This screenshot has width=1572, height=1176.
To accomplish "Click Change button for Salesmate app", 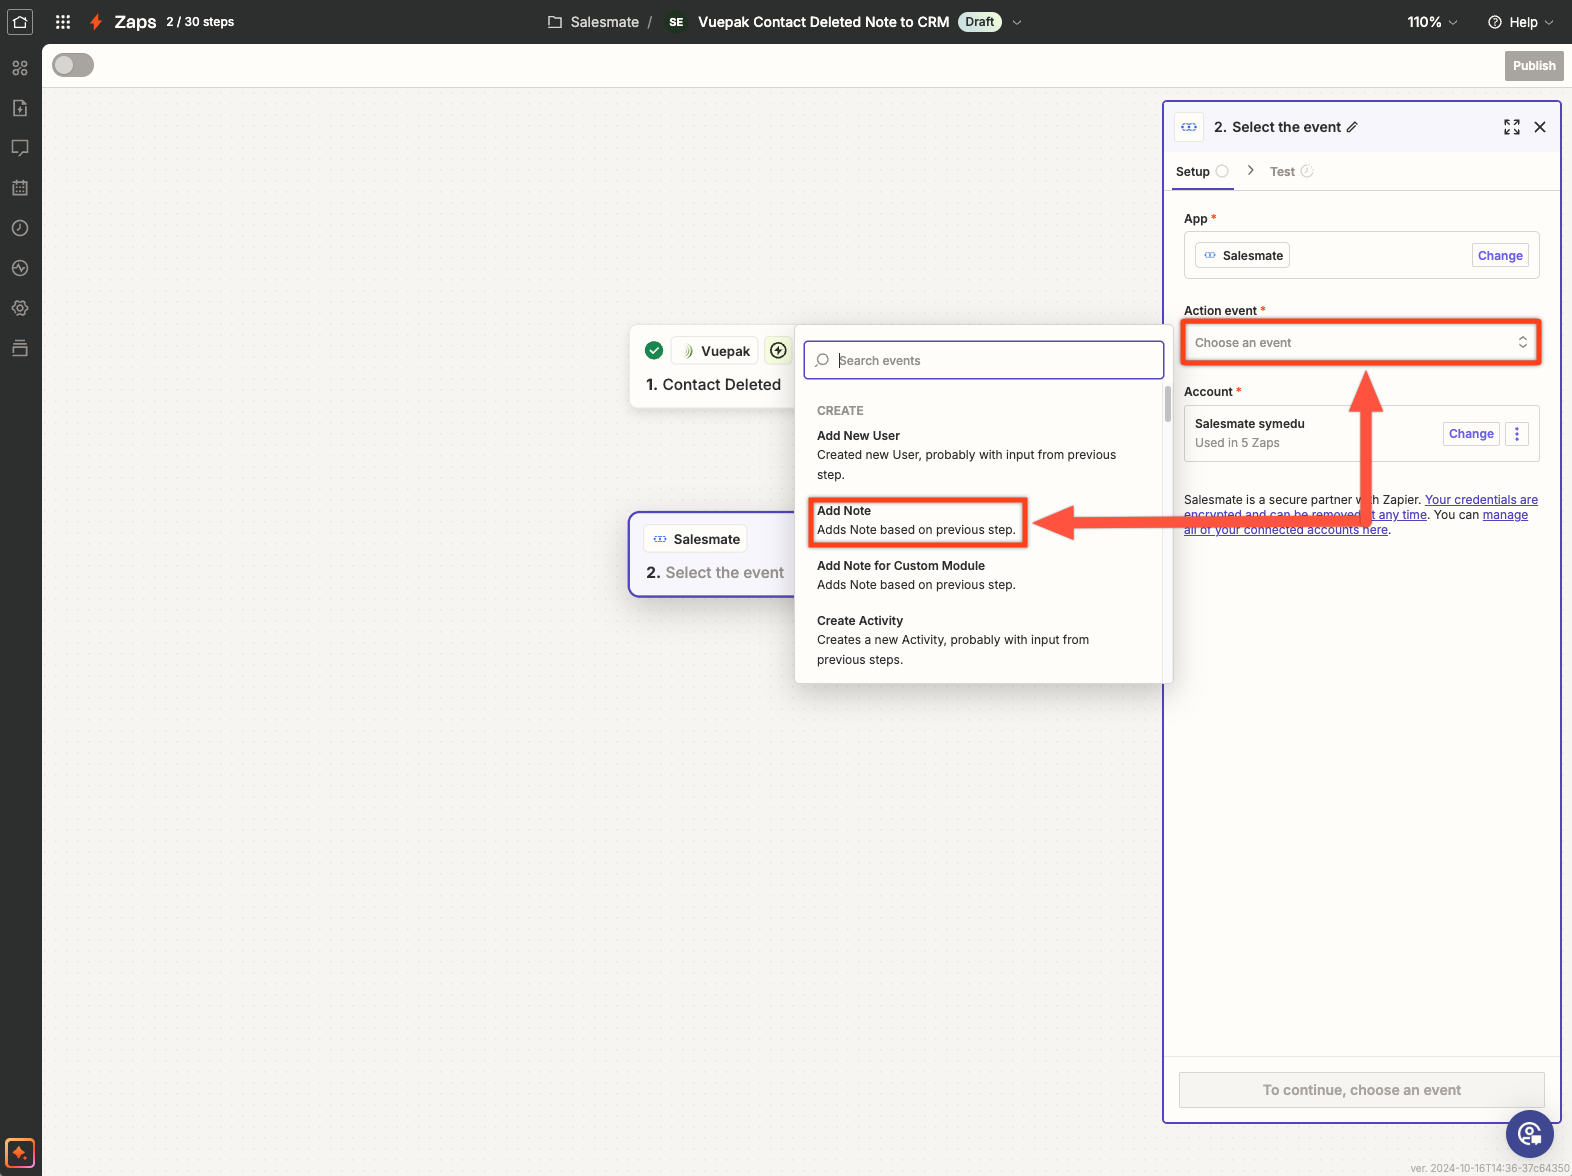I will [x=1499, y=256].
